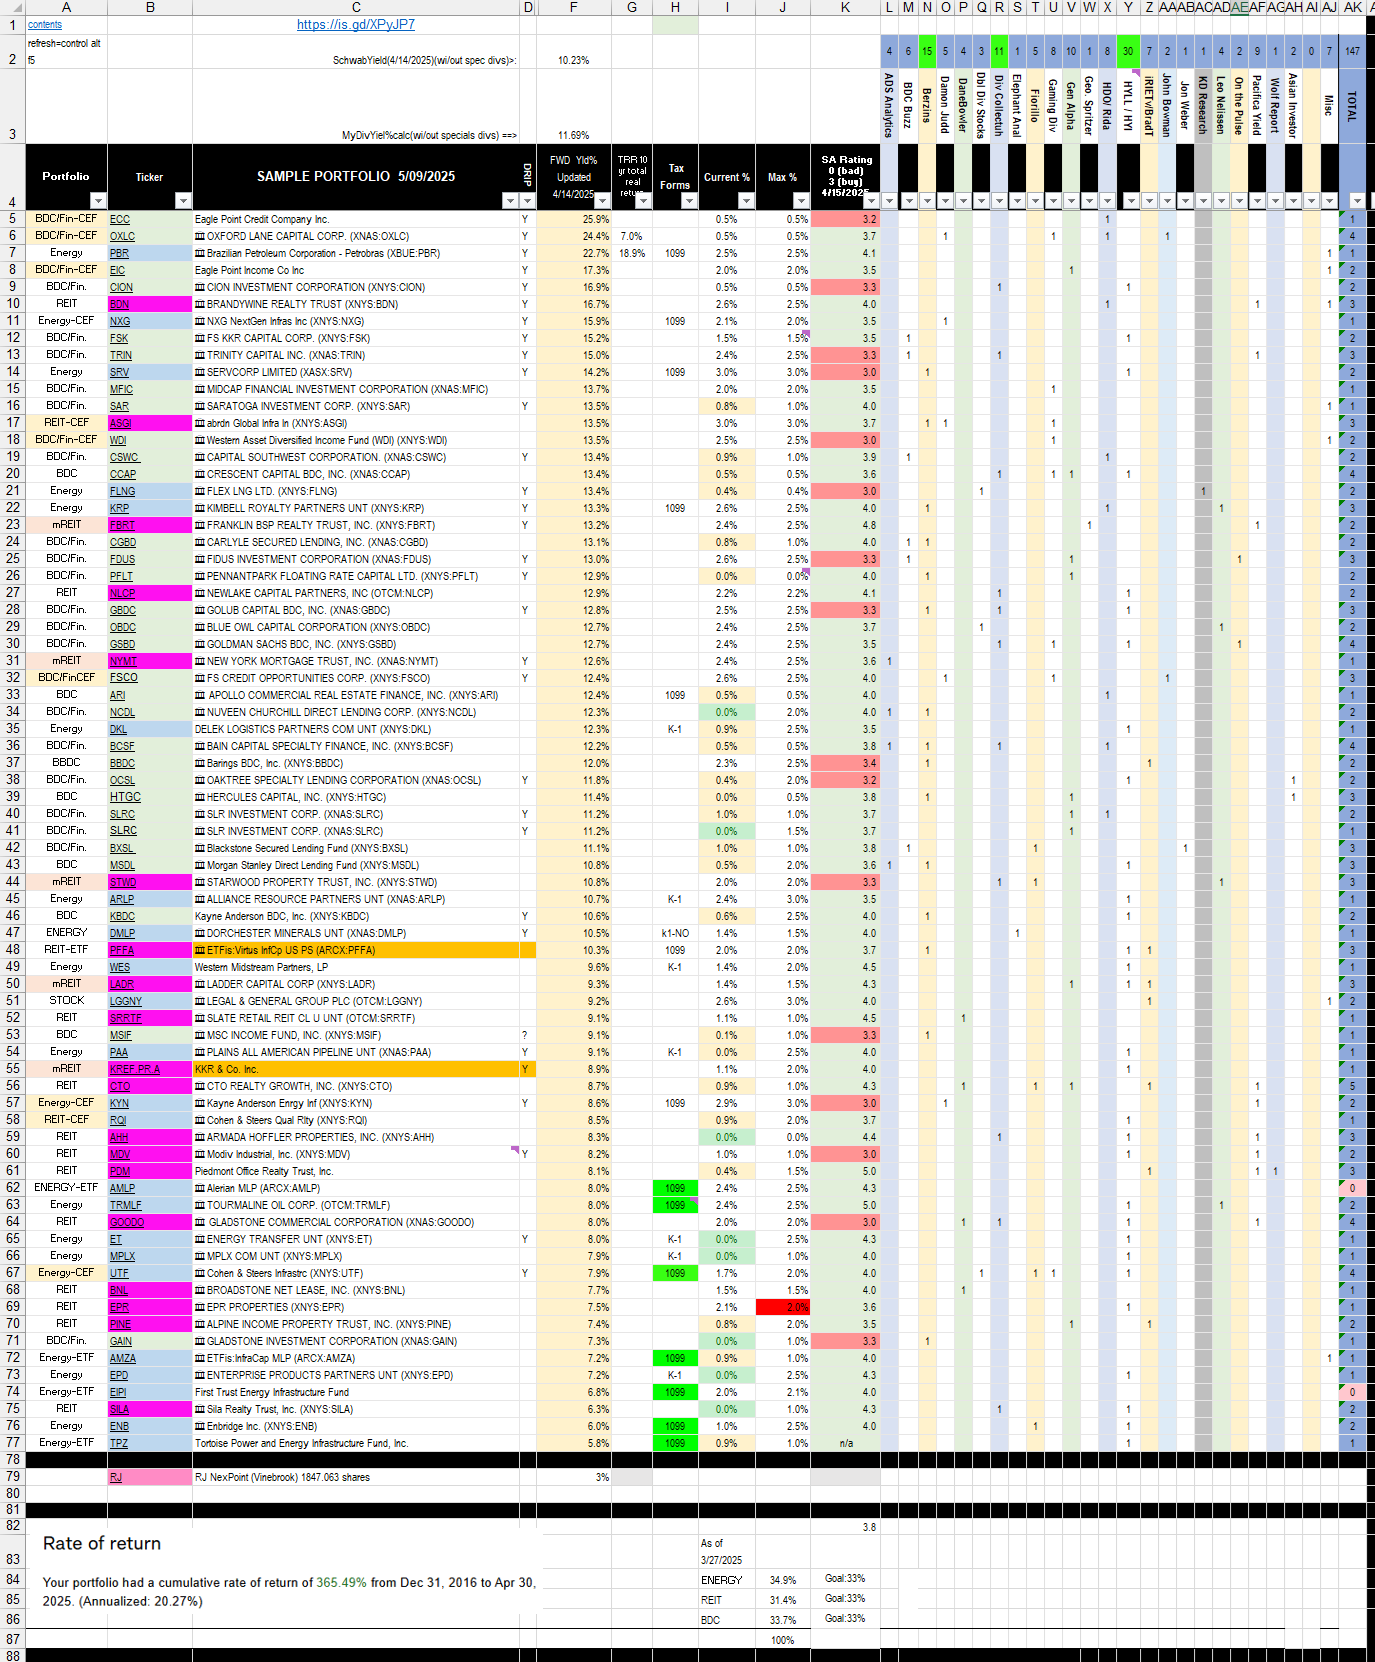Click the stock icon beside HERCULES CAPITAL, INC.
This screenshot has width=1375, height=1662.
[x=200, y=798]
